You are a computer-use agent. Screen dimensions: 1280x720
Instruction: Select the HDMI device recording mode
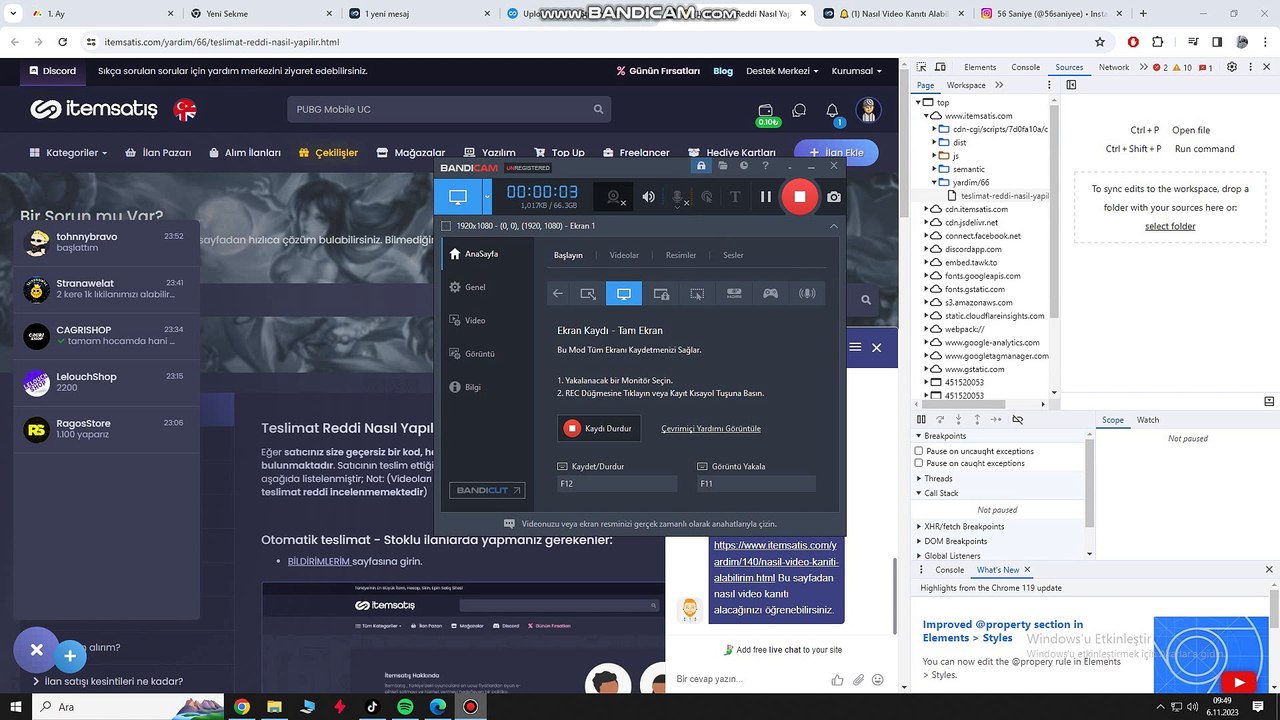coord(734,294)
